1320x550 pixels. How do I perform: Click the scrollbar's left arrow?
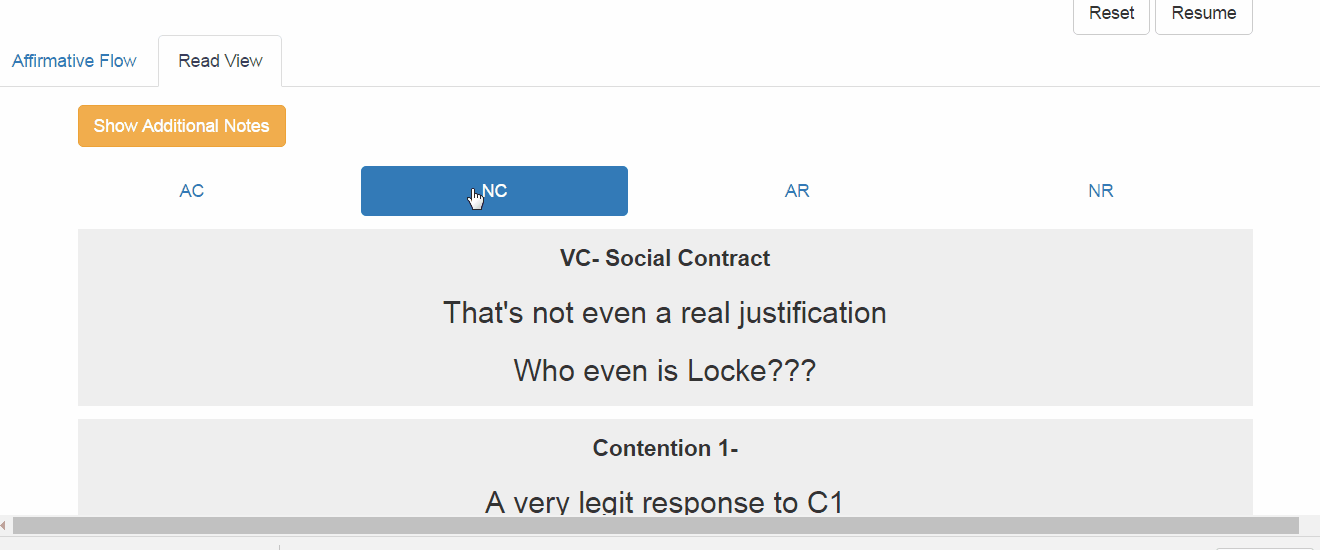coord(5,525)
